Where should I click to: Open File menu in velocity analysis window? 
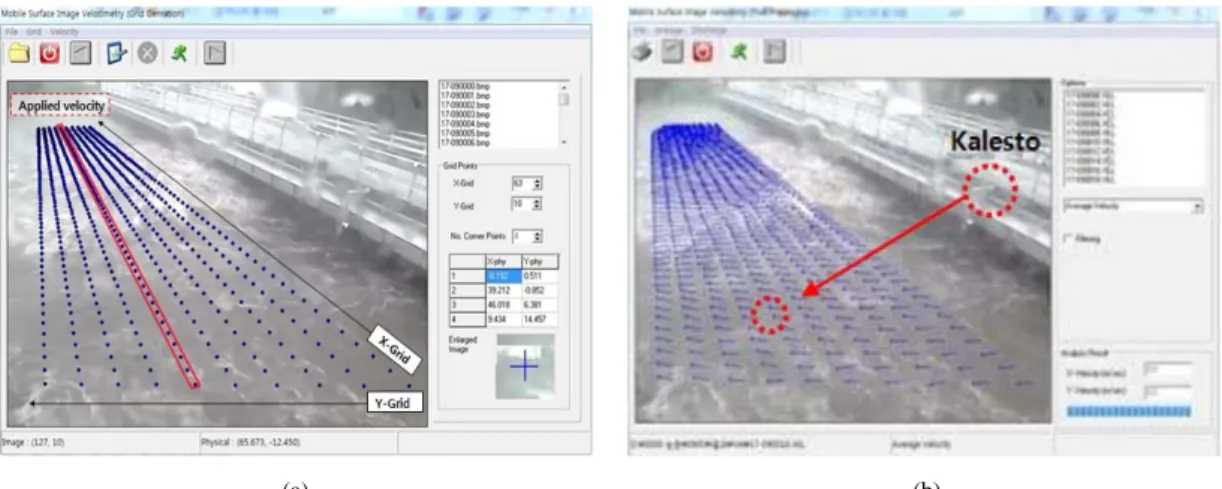640,31
